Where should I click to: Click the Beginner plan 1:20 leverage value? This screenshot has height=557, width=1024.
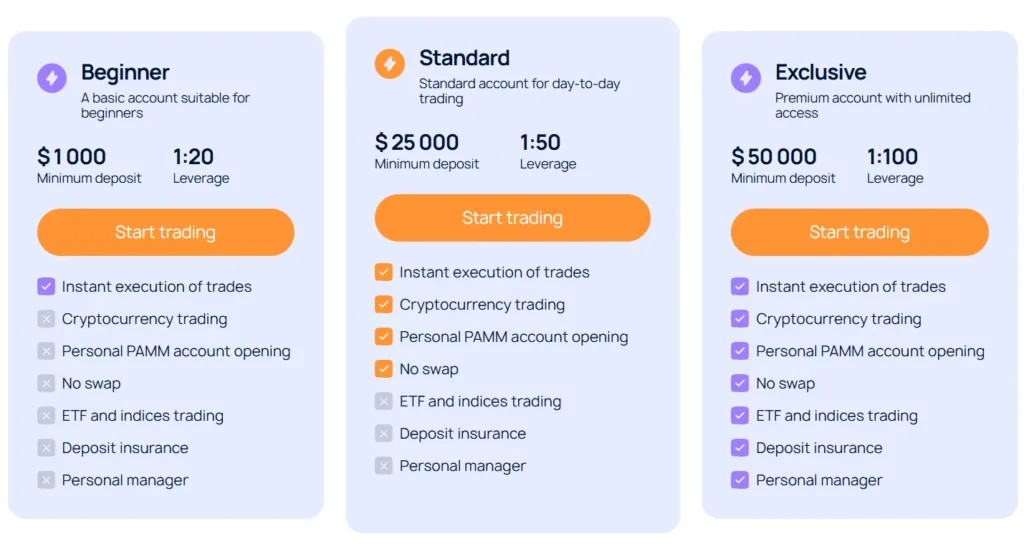pos(193,156)
